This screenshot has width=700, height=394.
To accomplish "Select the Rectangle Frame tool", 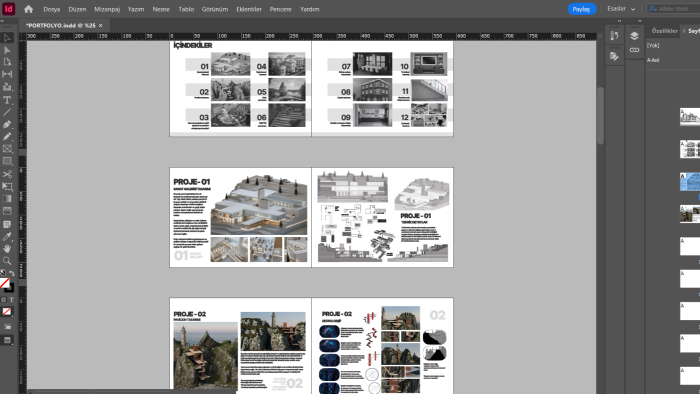I will (7, 149).
